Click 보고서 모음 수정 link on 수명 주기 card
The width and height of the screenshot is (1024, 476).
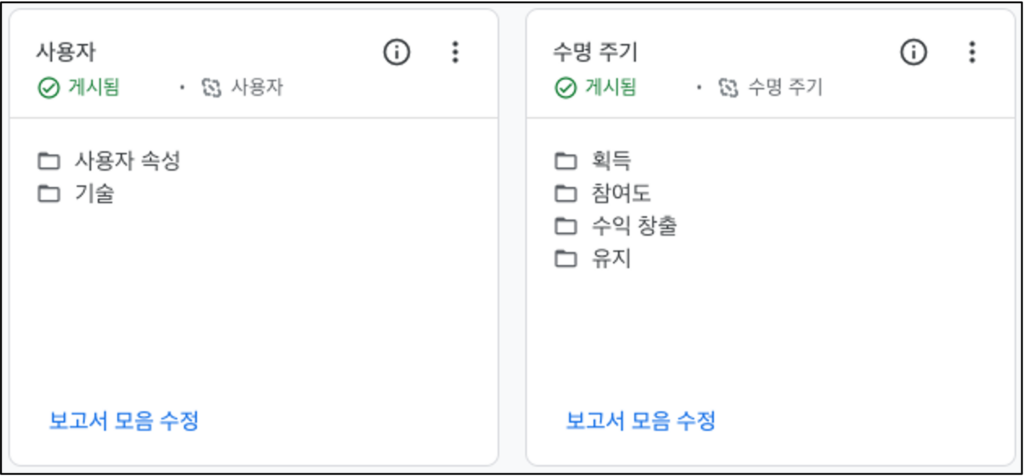click(641, 421)
